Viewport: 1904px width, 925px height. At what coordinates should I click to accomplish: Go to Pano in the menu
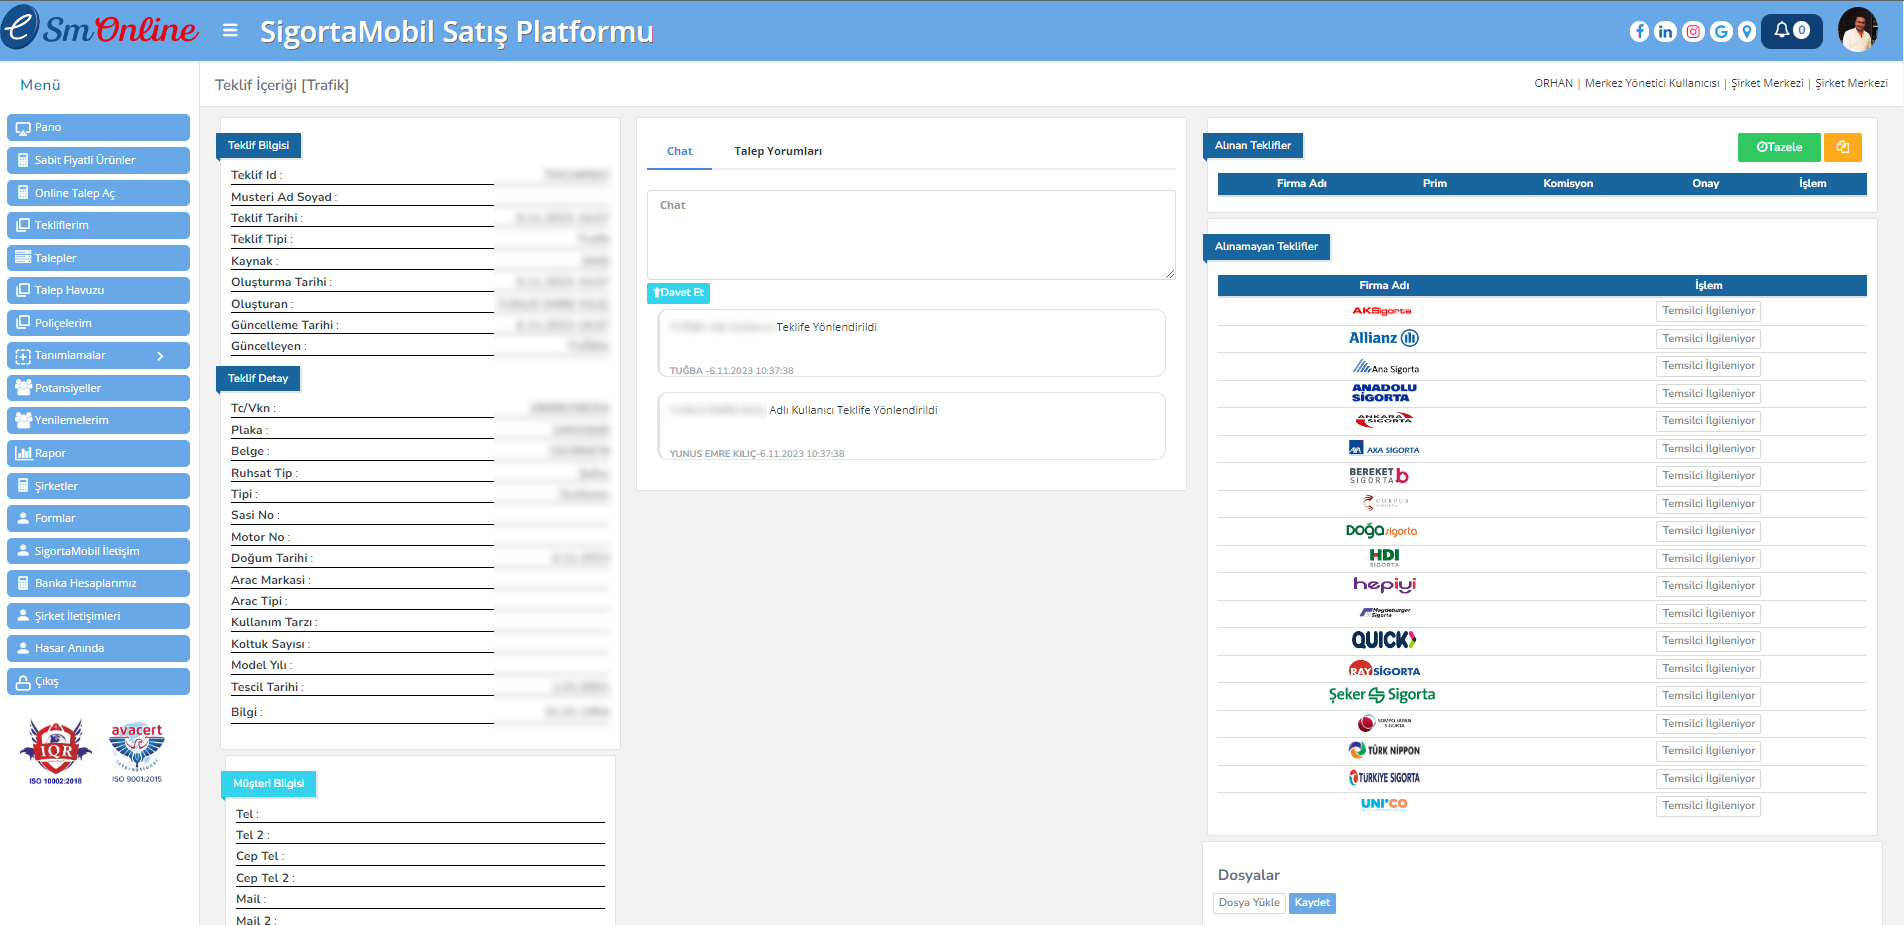point(98,127)
